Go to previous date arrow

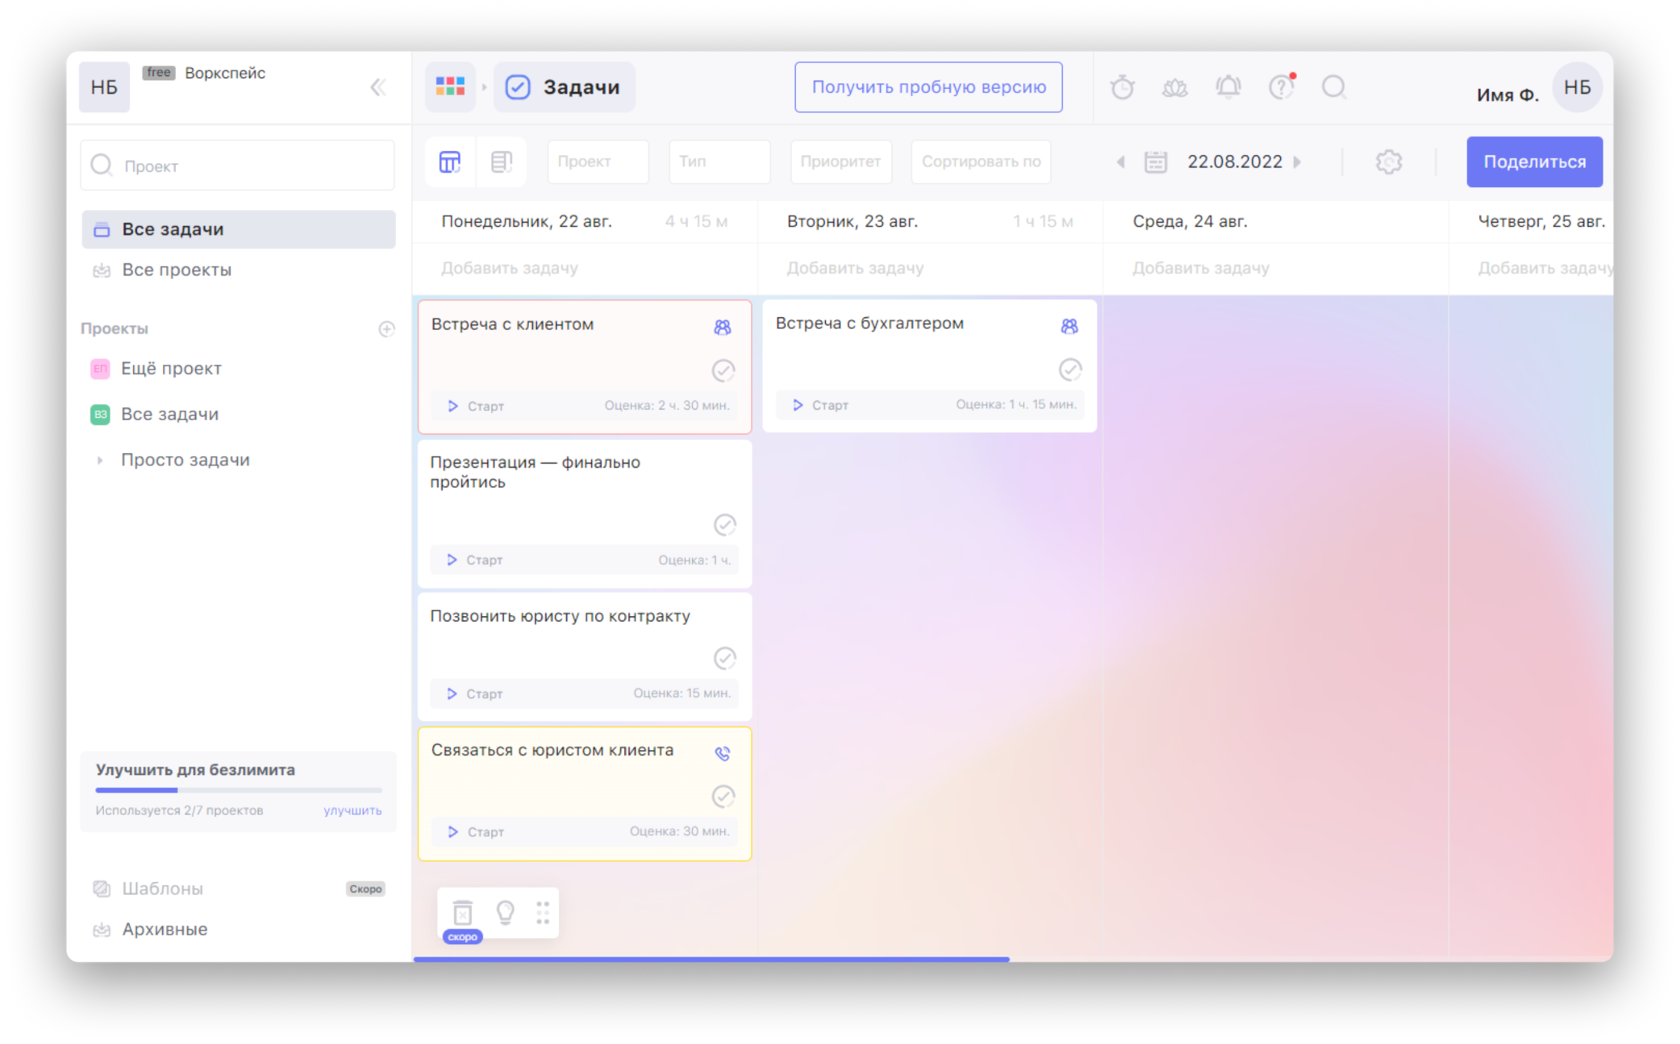[x=1121, y=162]
